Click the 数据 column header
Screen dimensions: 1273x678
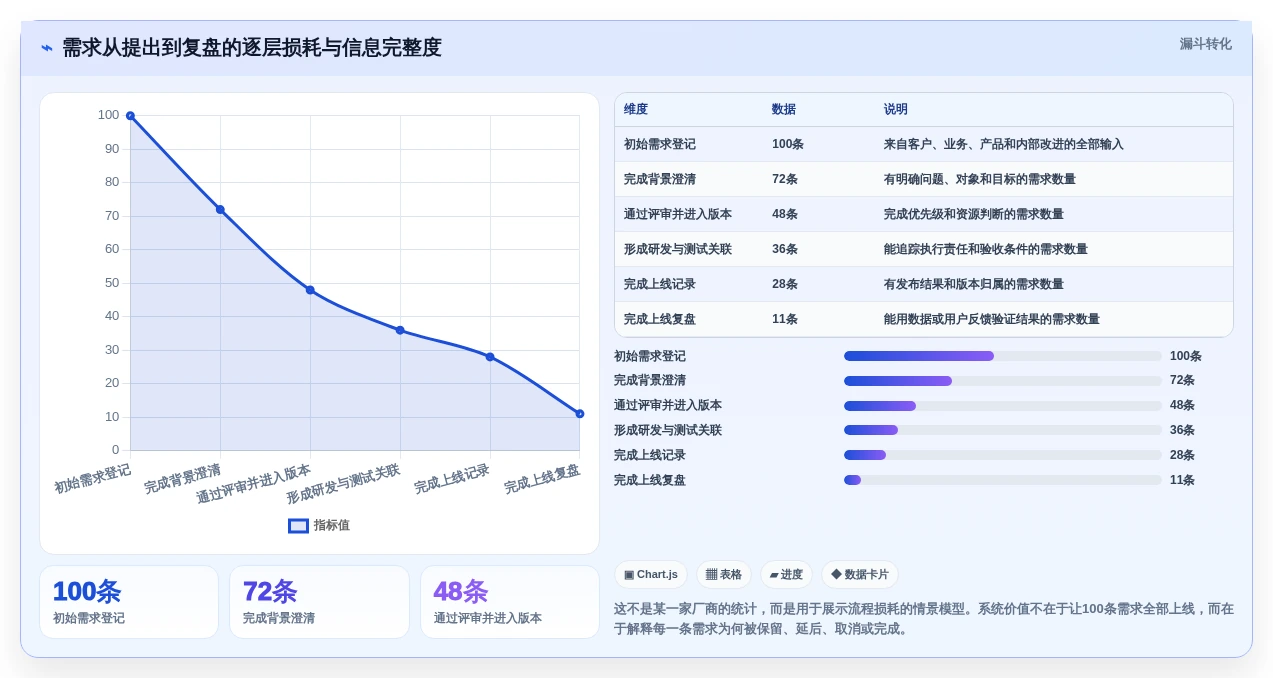click(784, 110)
